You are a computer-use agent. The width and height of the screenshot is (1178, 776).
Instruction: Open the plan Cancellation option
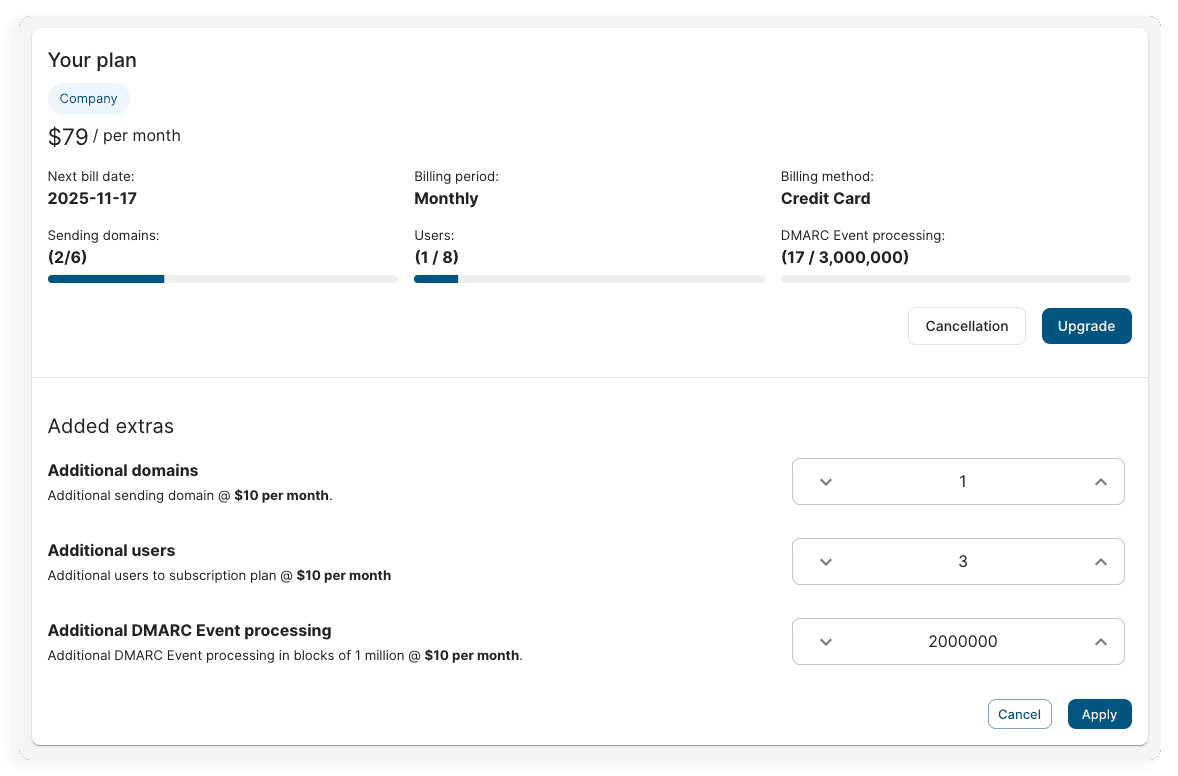tap(966, 326)
